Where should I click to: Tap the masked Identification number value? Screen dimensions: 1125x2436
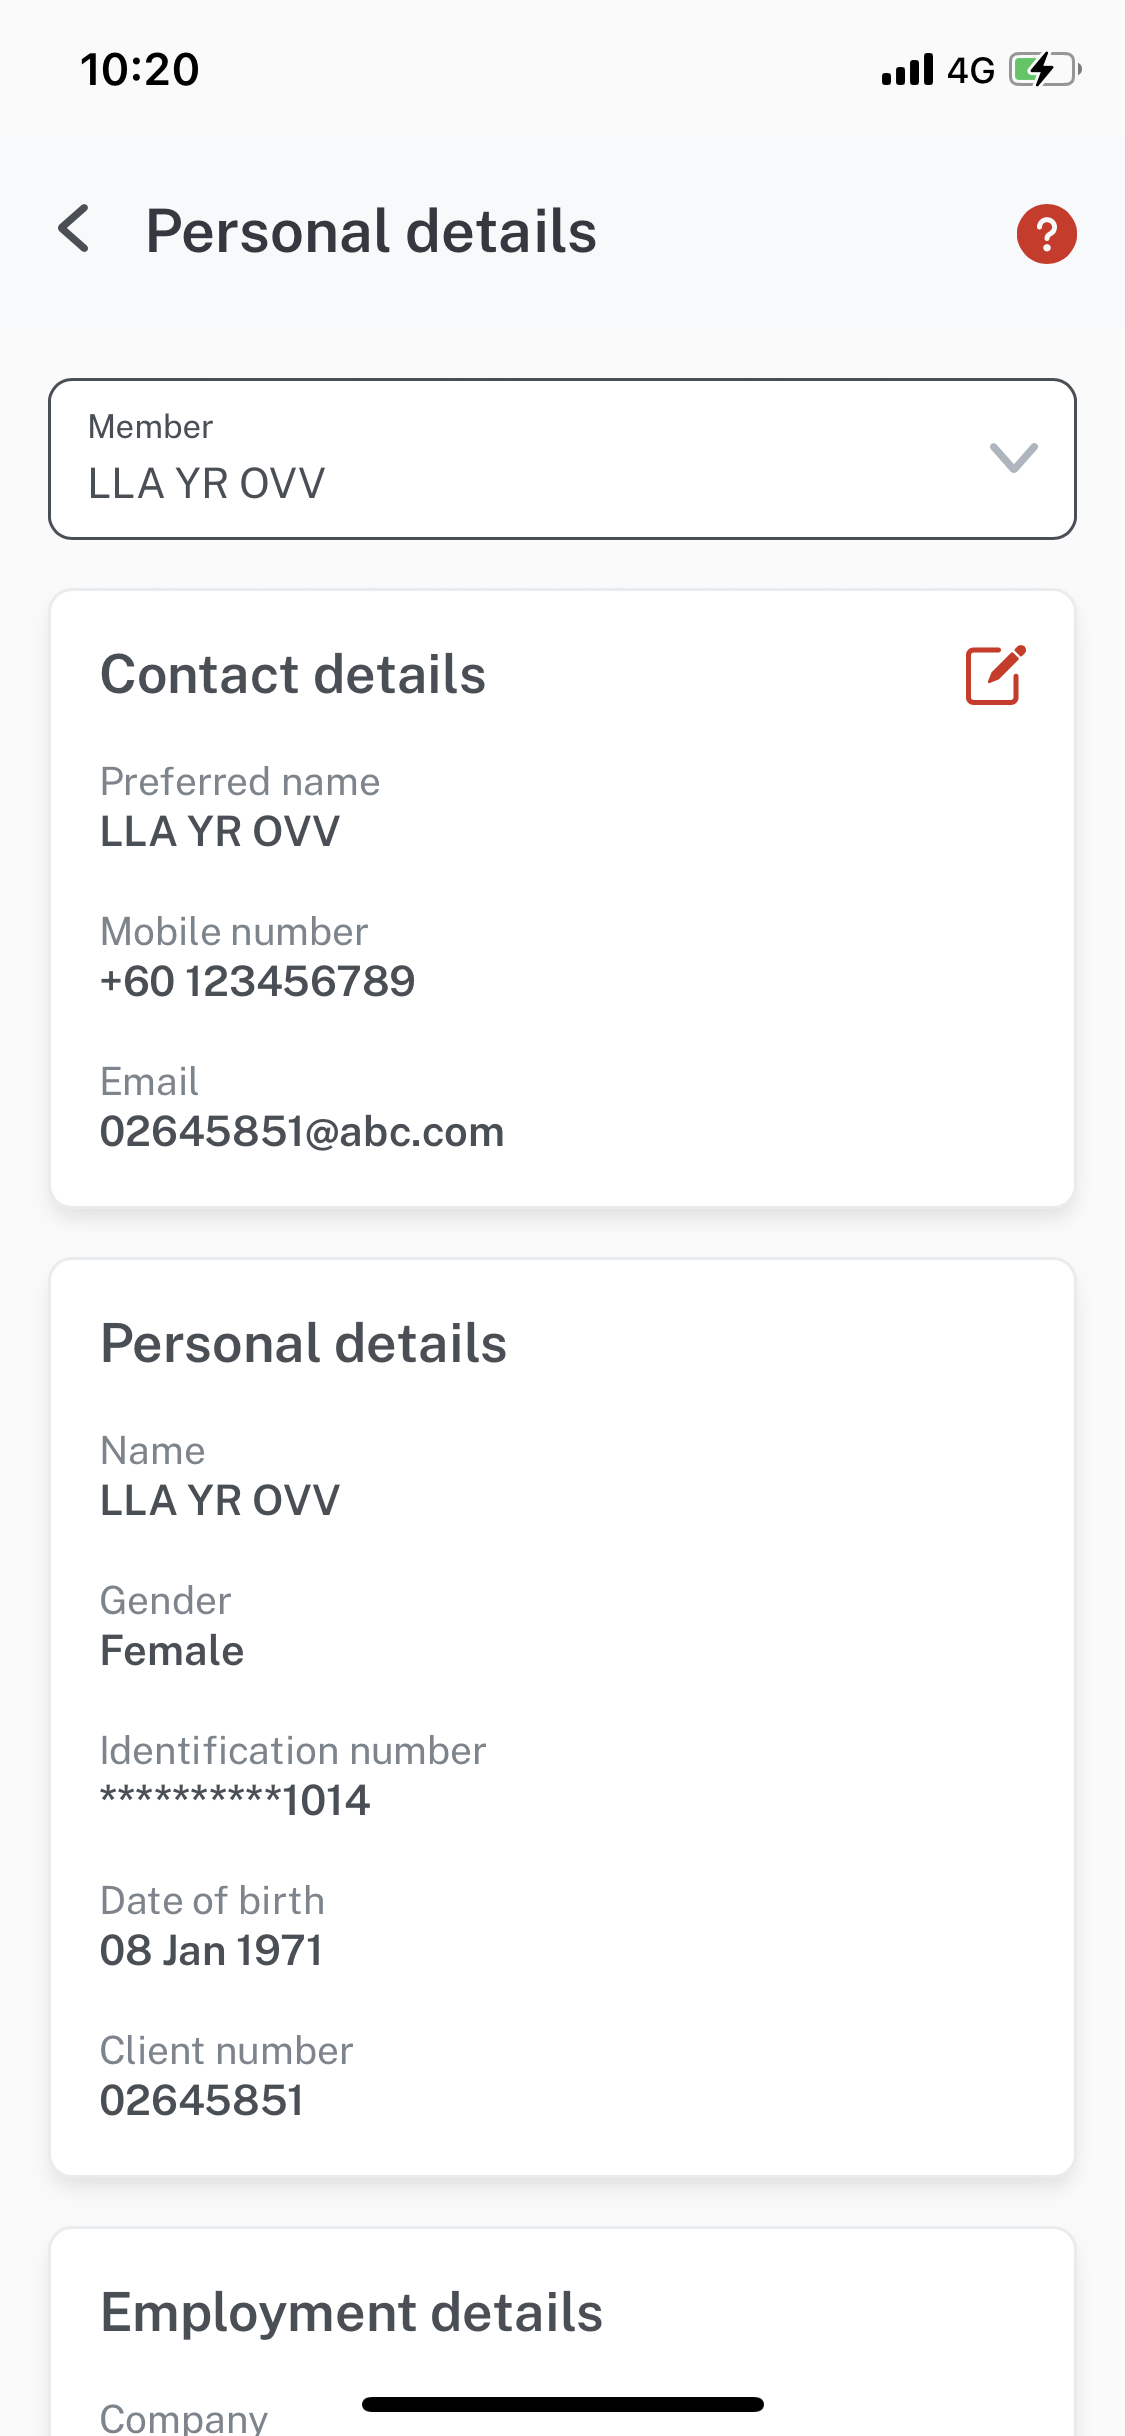[x=235, y=1801]
